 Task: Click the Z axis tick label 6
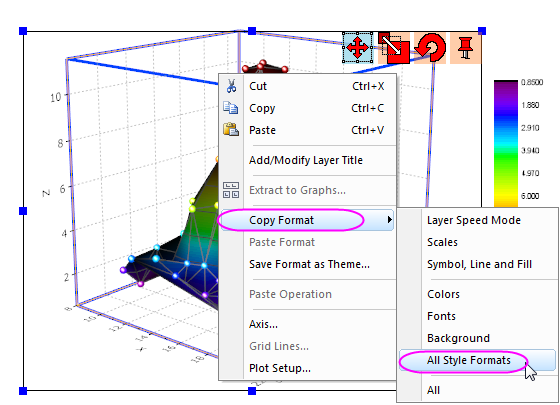coord(62,189)
